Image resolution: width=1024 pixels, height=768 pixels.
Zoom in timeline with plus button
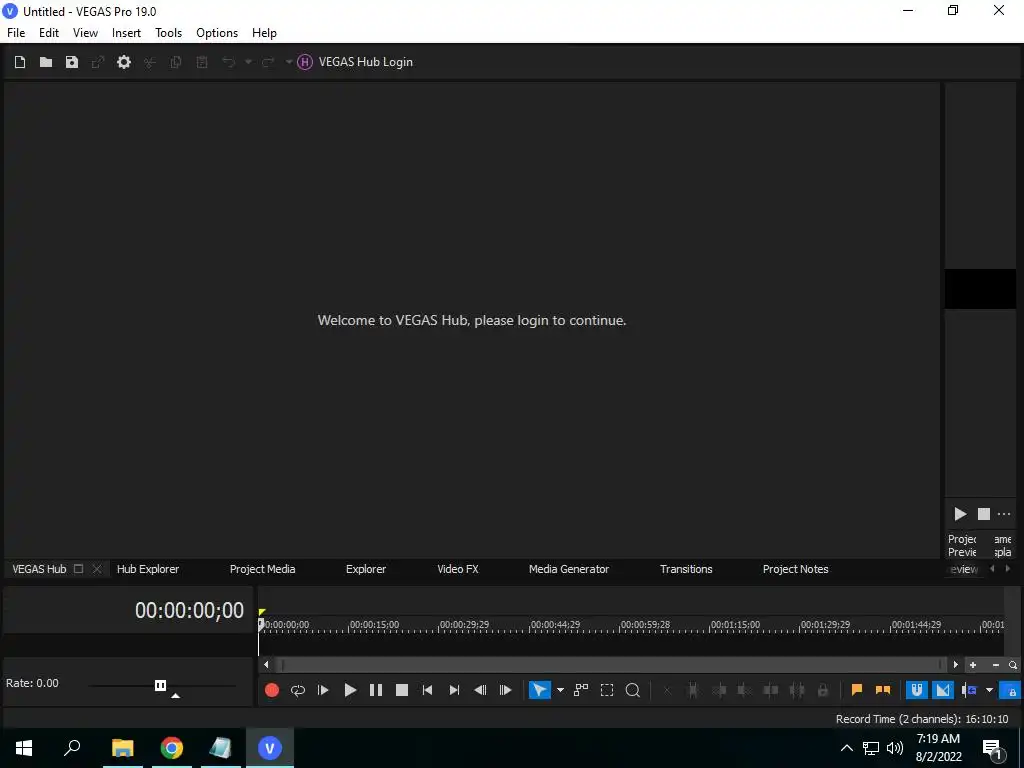pyautogui.click(x=973, y=665)
